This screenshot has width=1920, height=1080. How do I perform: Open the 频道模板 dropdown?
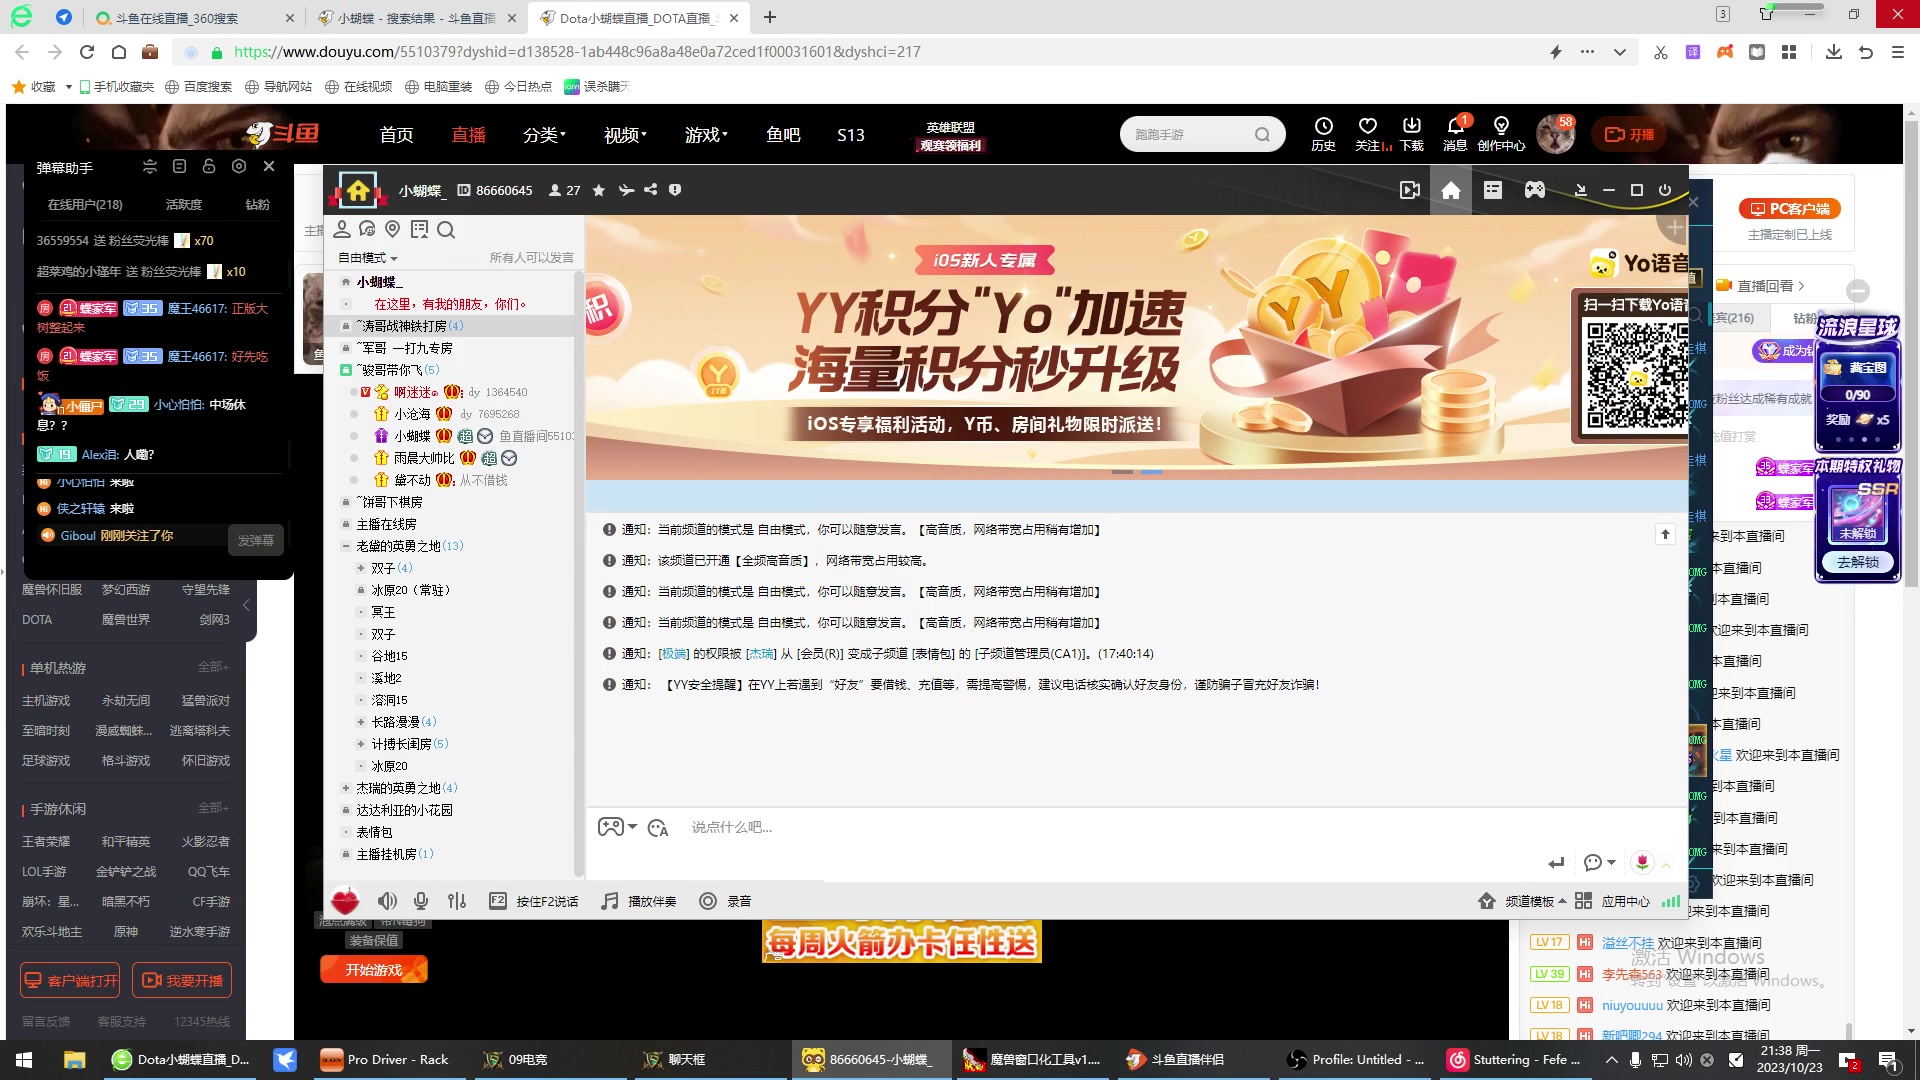tap(1522, 901)
